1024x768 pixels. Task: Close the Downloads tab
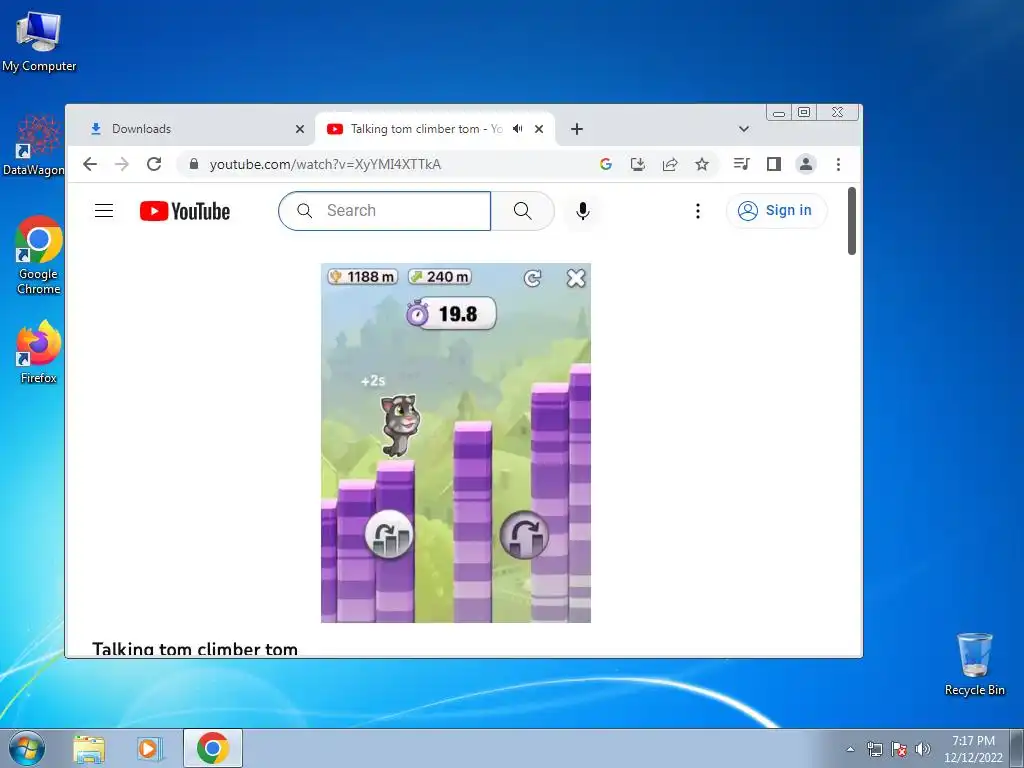coord(300,129)
